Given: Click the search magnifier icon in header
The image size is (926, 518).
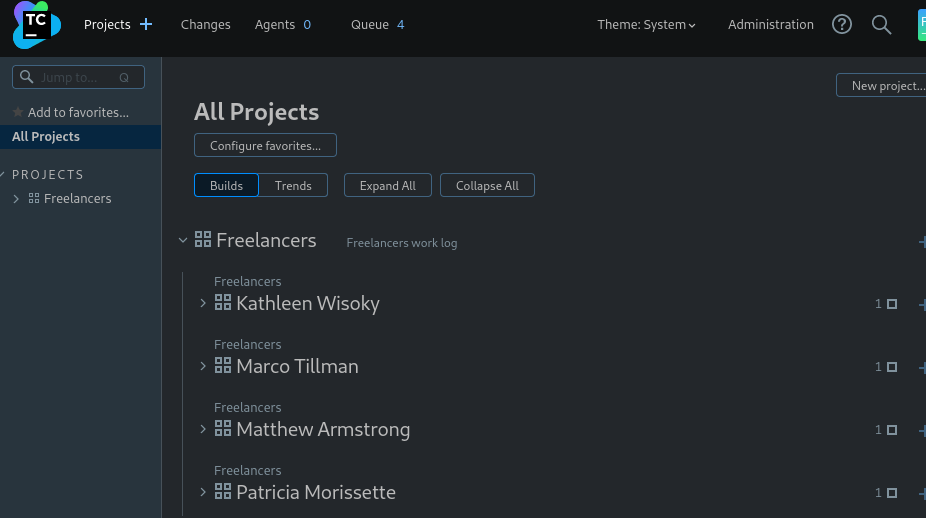Looking at the screenshot, I should [x=881, y=24].
